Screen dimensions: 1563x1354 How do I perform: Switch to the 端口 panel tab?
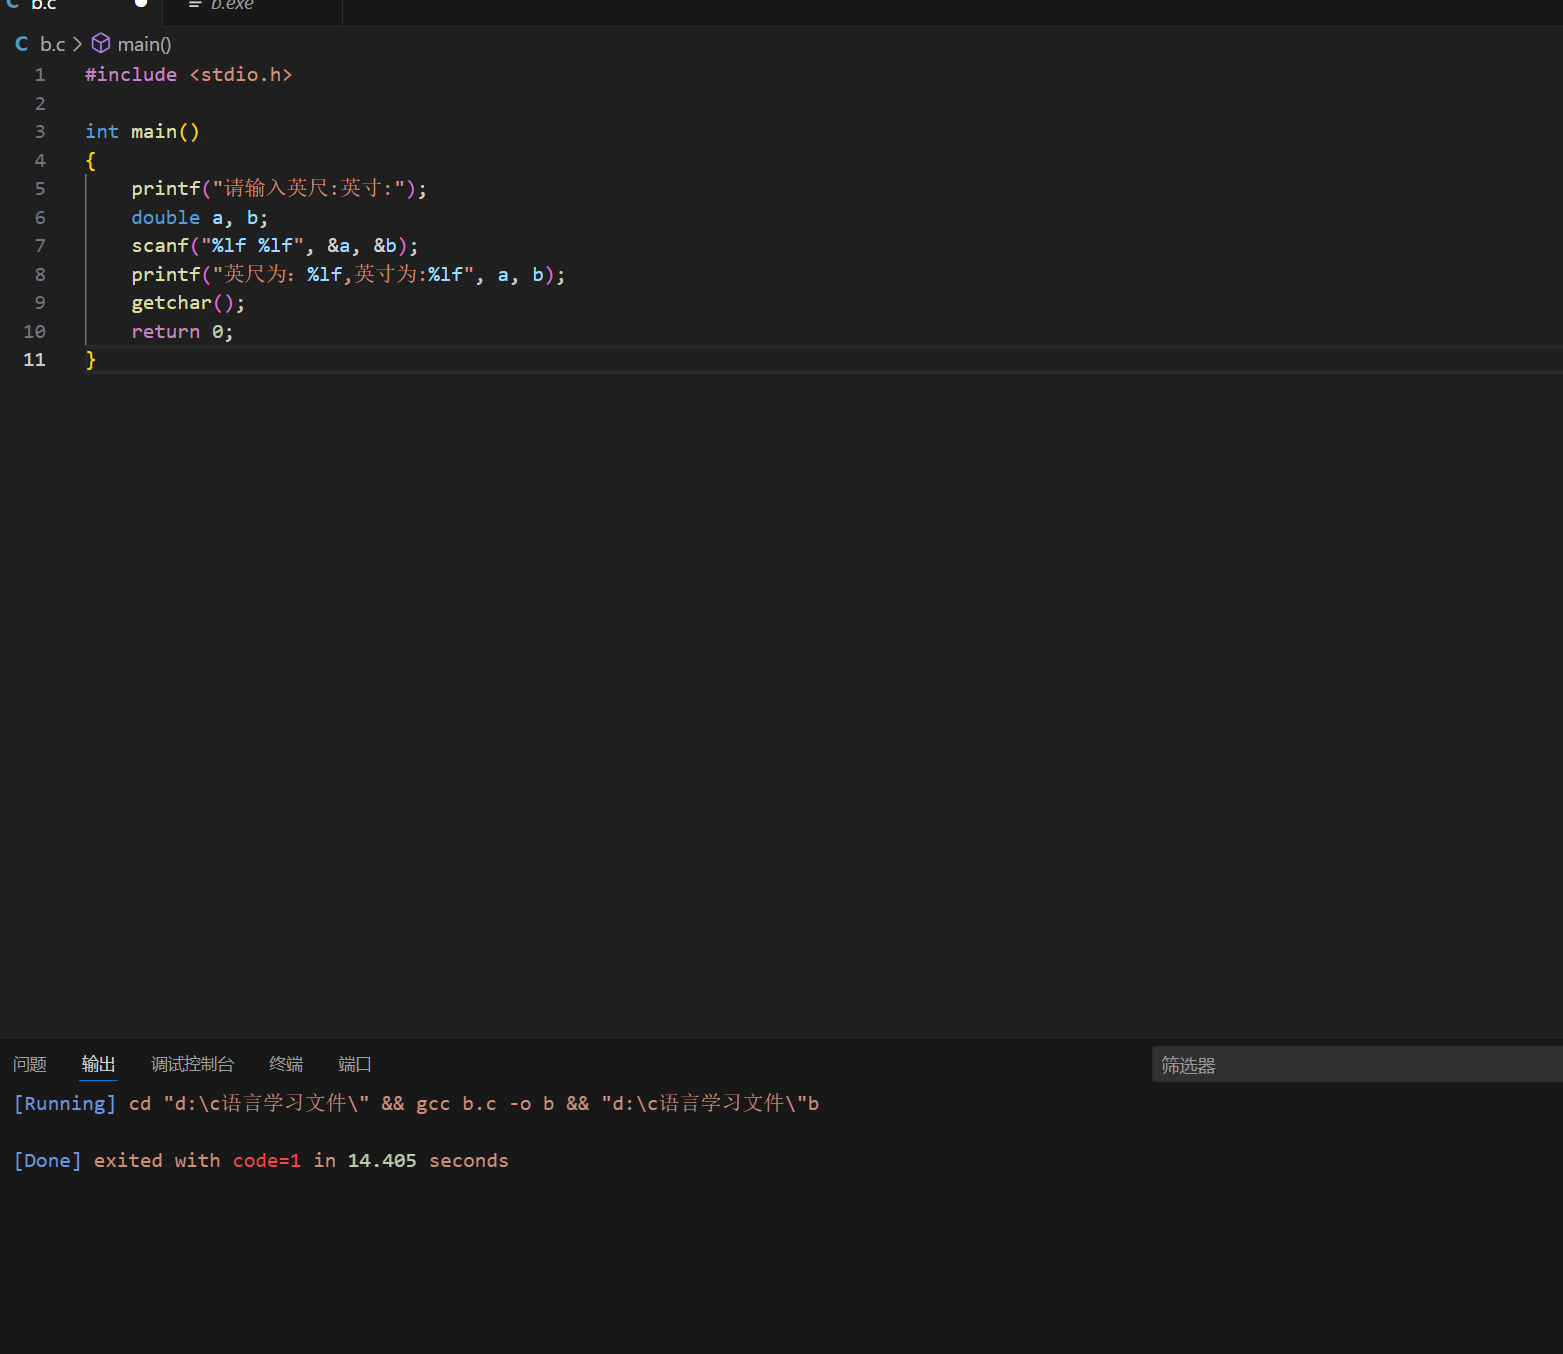click(354, 1064)
